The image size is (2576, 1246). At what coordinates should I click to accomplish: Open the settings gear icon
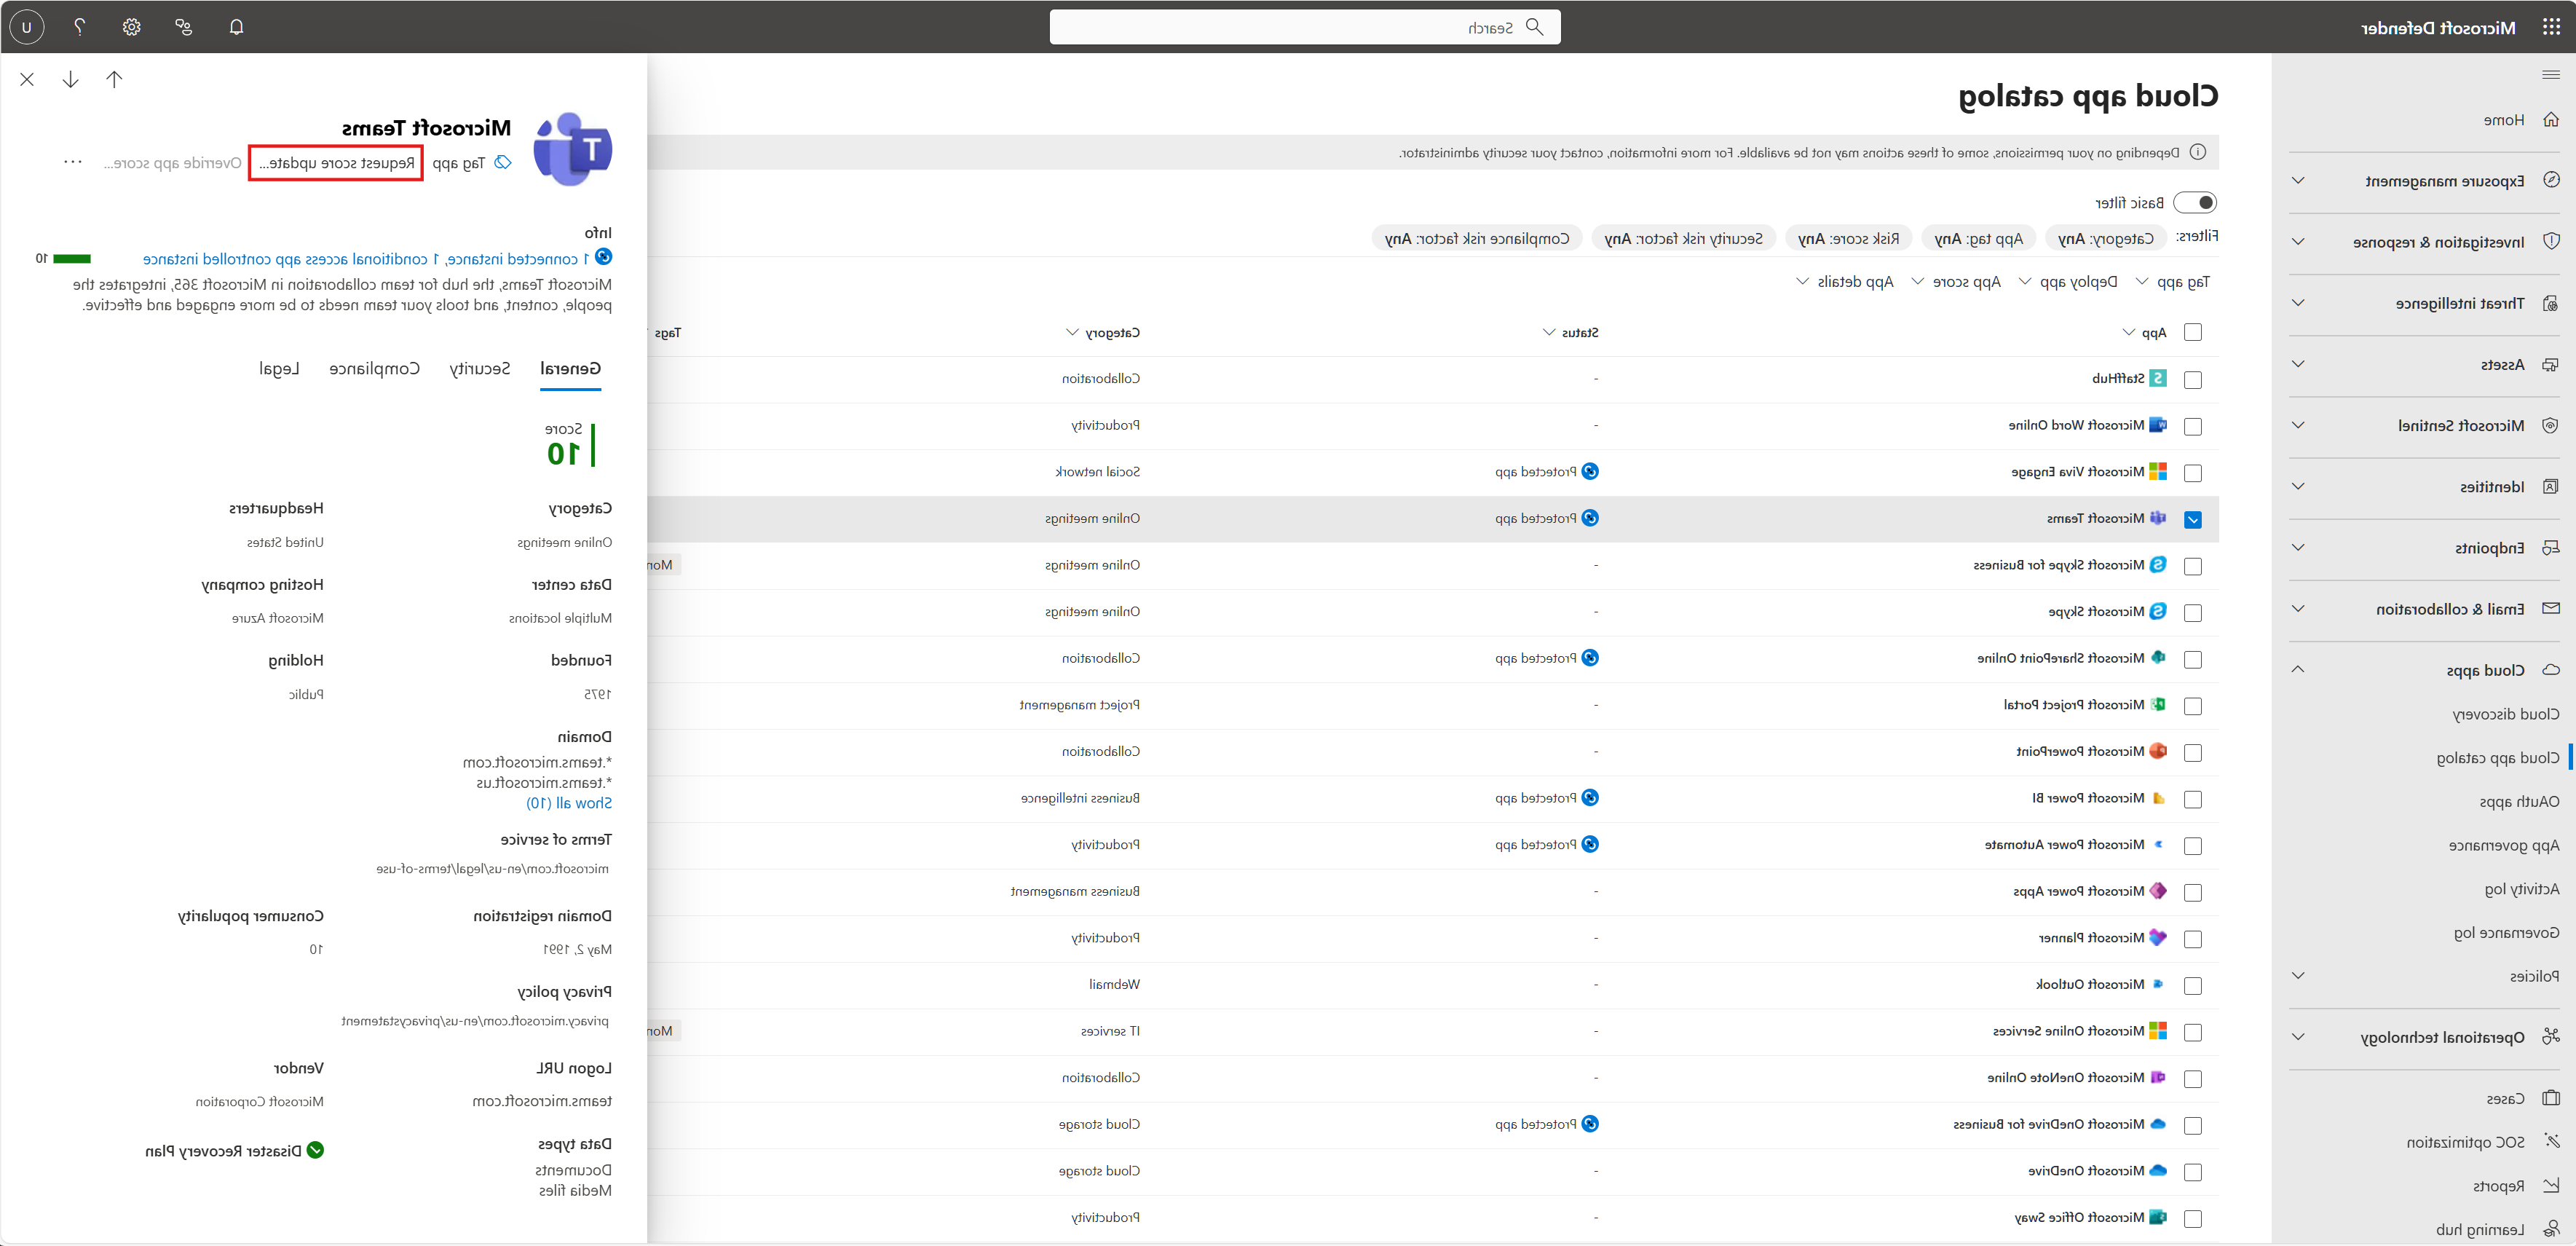[x=132, y=27]
